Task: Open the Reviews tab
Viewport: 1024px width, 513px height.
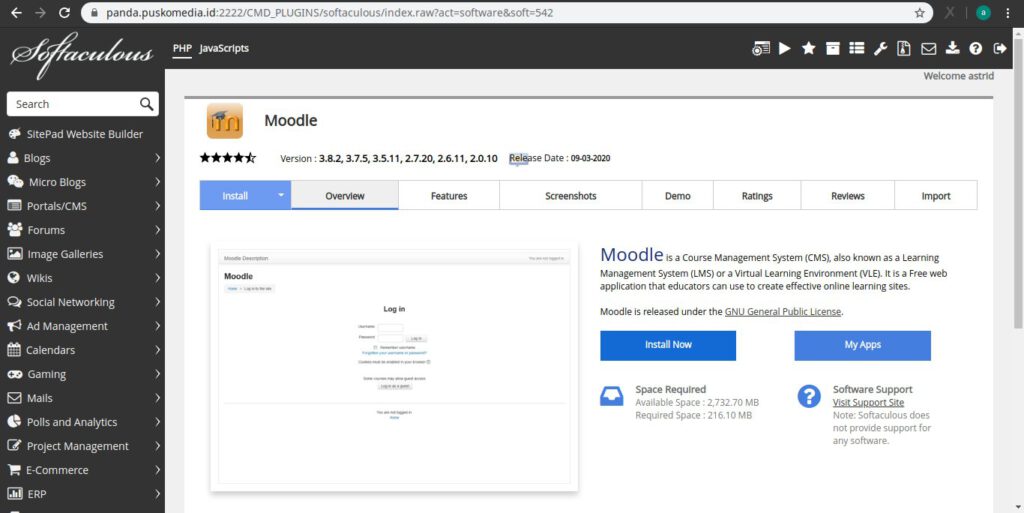Action: [x=848, y=195]
